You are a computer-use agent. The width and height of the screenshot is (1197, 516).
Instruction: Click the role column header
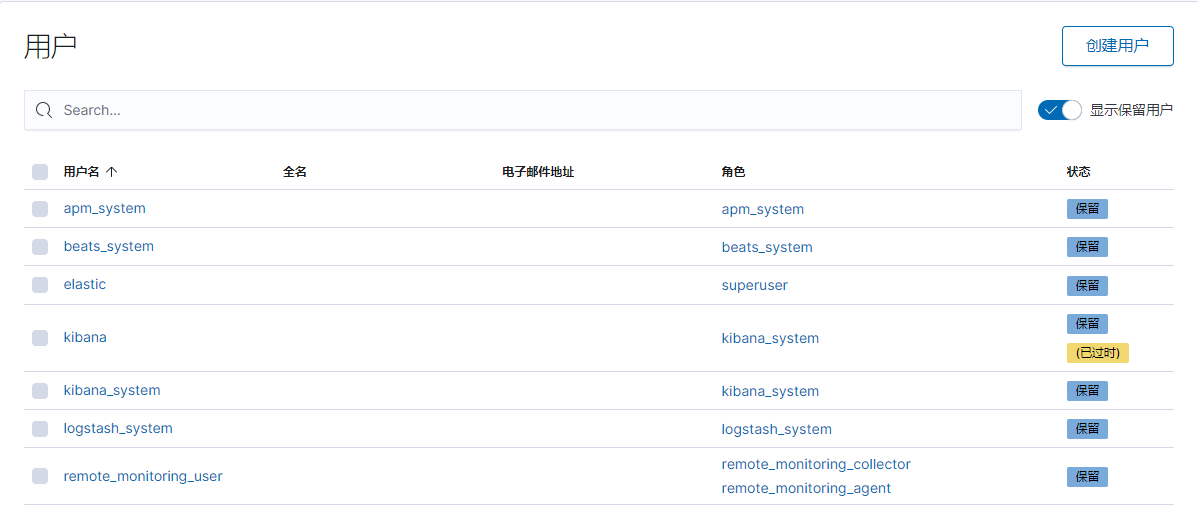(x=733, y=172)
